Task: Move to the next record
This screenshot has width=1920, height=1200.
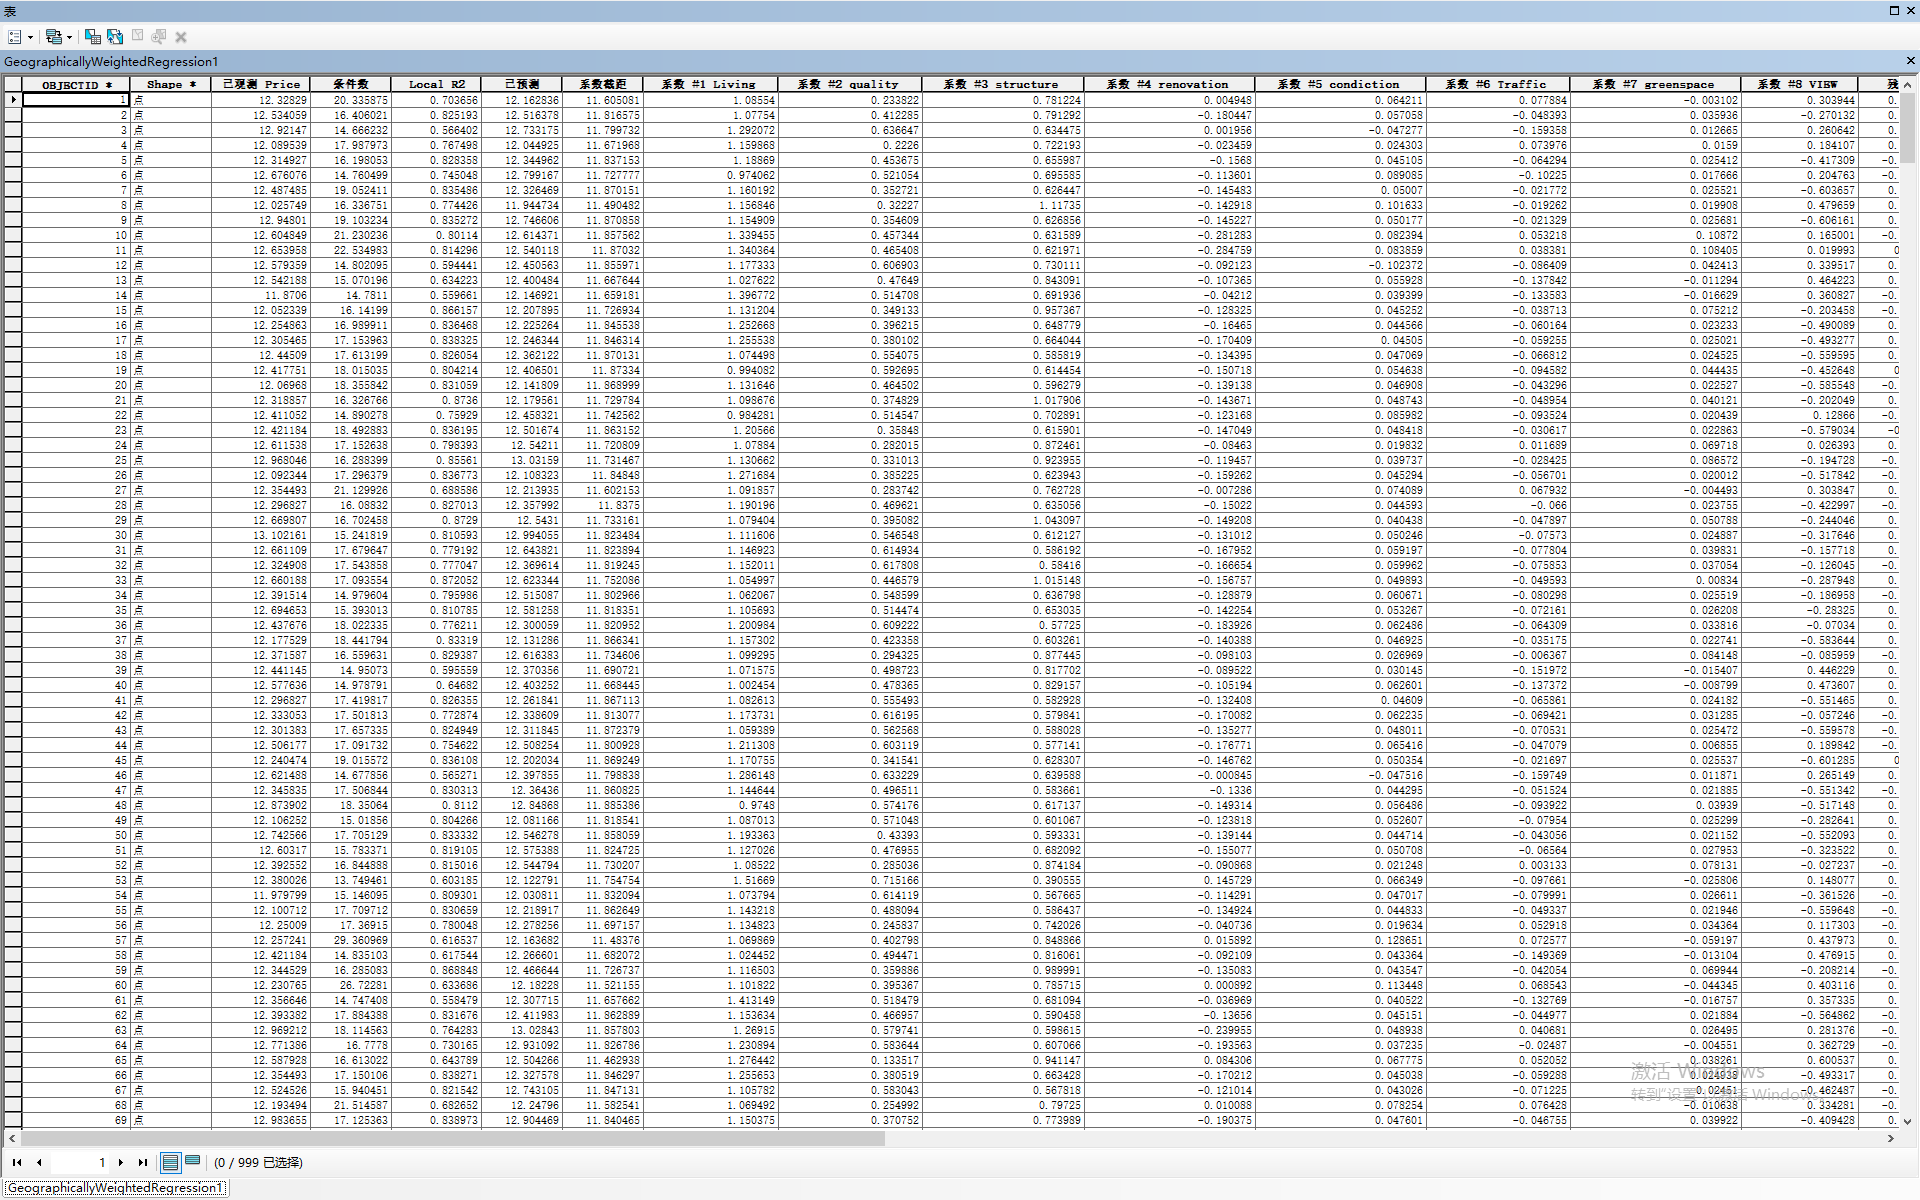Action: tap(121, 1162)
